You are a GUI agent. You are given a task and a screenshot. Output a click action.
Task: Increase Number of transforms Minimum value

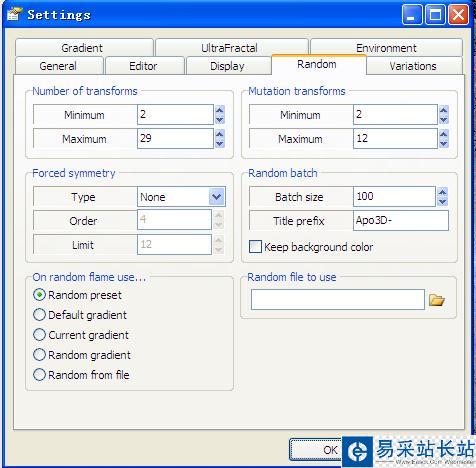(x=220, y=110)
